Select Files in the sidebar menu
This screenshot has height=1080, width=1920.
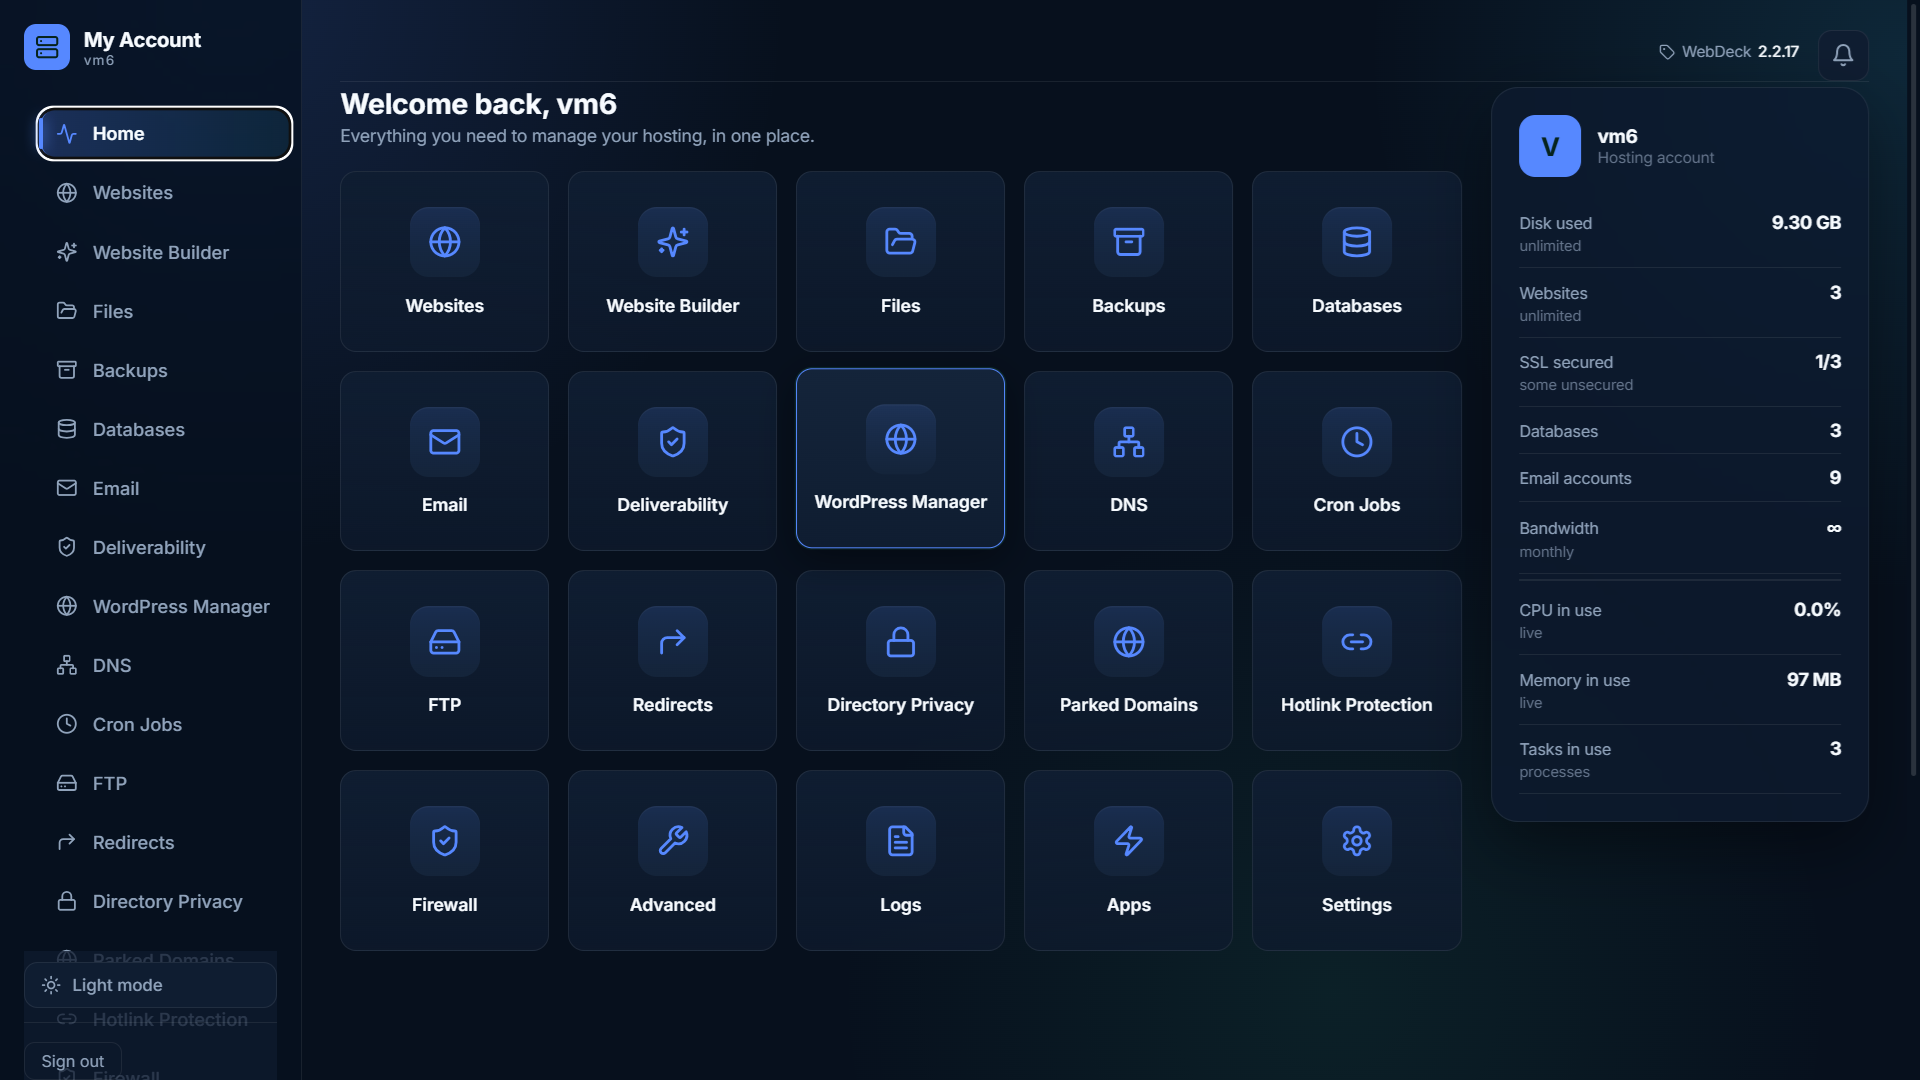(165, 311)
